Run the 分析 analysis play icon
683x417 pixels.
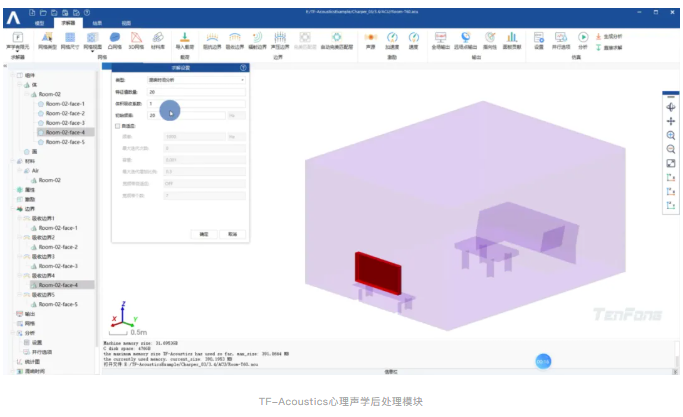click(583, 37)
